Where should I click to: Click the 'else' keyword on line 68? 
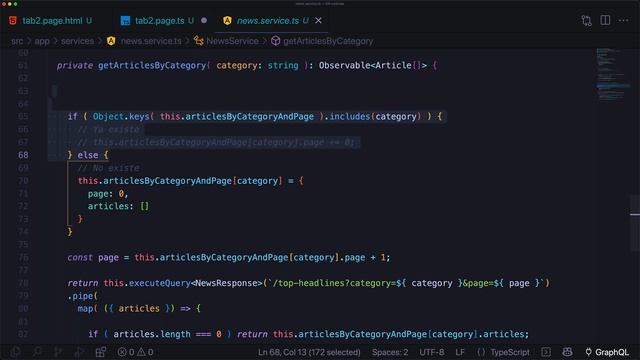pyautogui.click(x=88, y=155)
